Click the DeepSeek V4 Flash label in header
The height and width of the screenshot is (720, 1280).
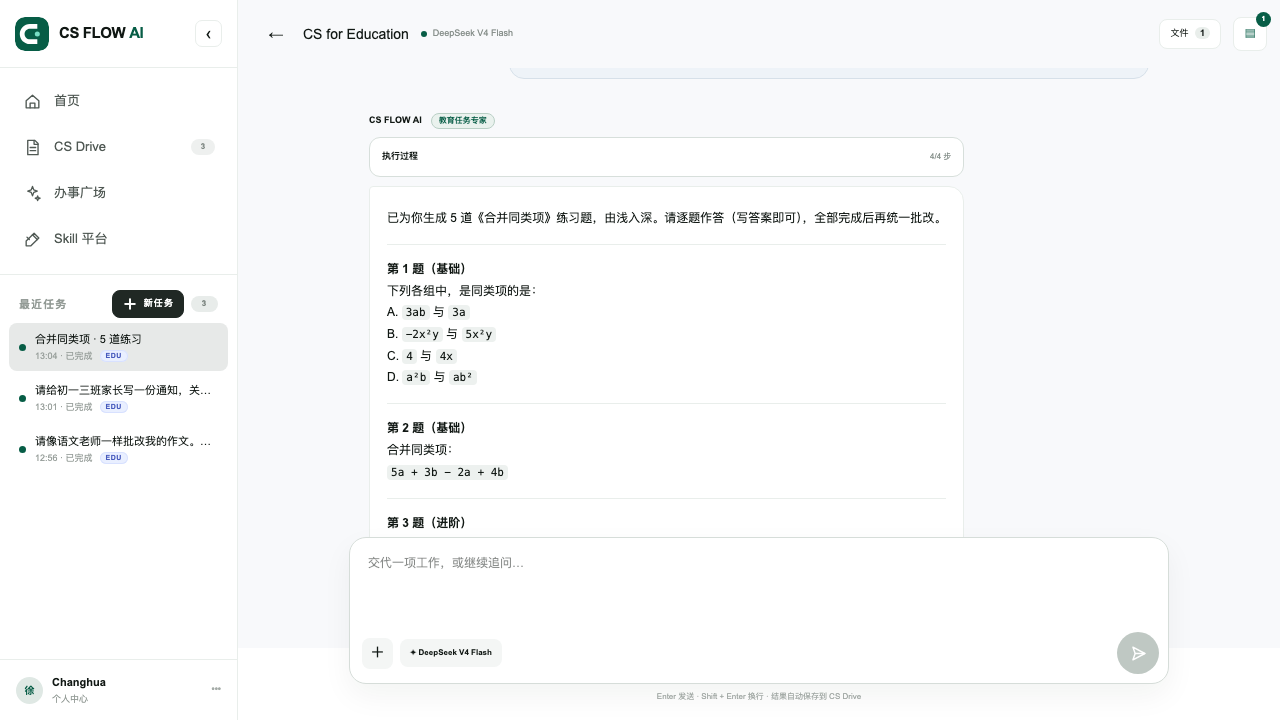pyautogui.click(x=472, y=33)
